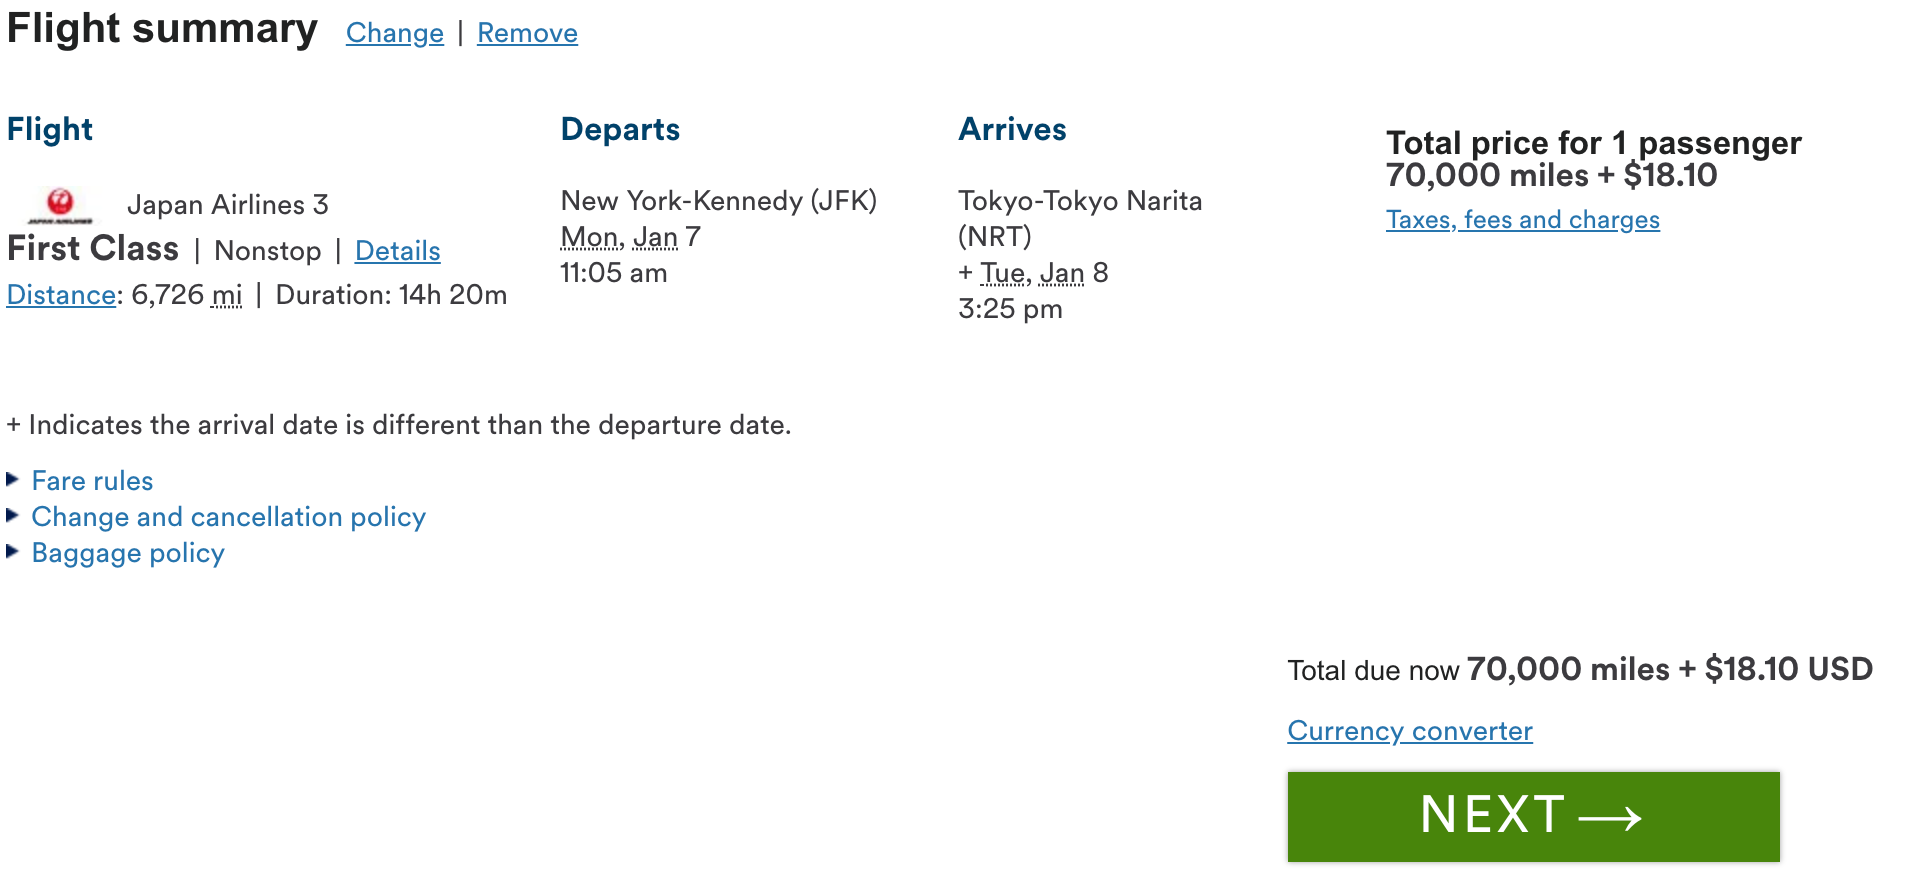The height and width of the screenshot is (896, 1920).
Task: Open the flight Details link
Action: pyautogui.click(x=397, y=251)
